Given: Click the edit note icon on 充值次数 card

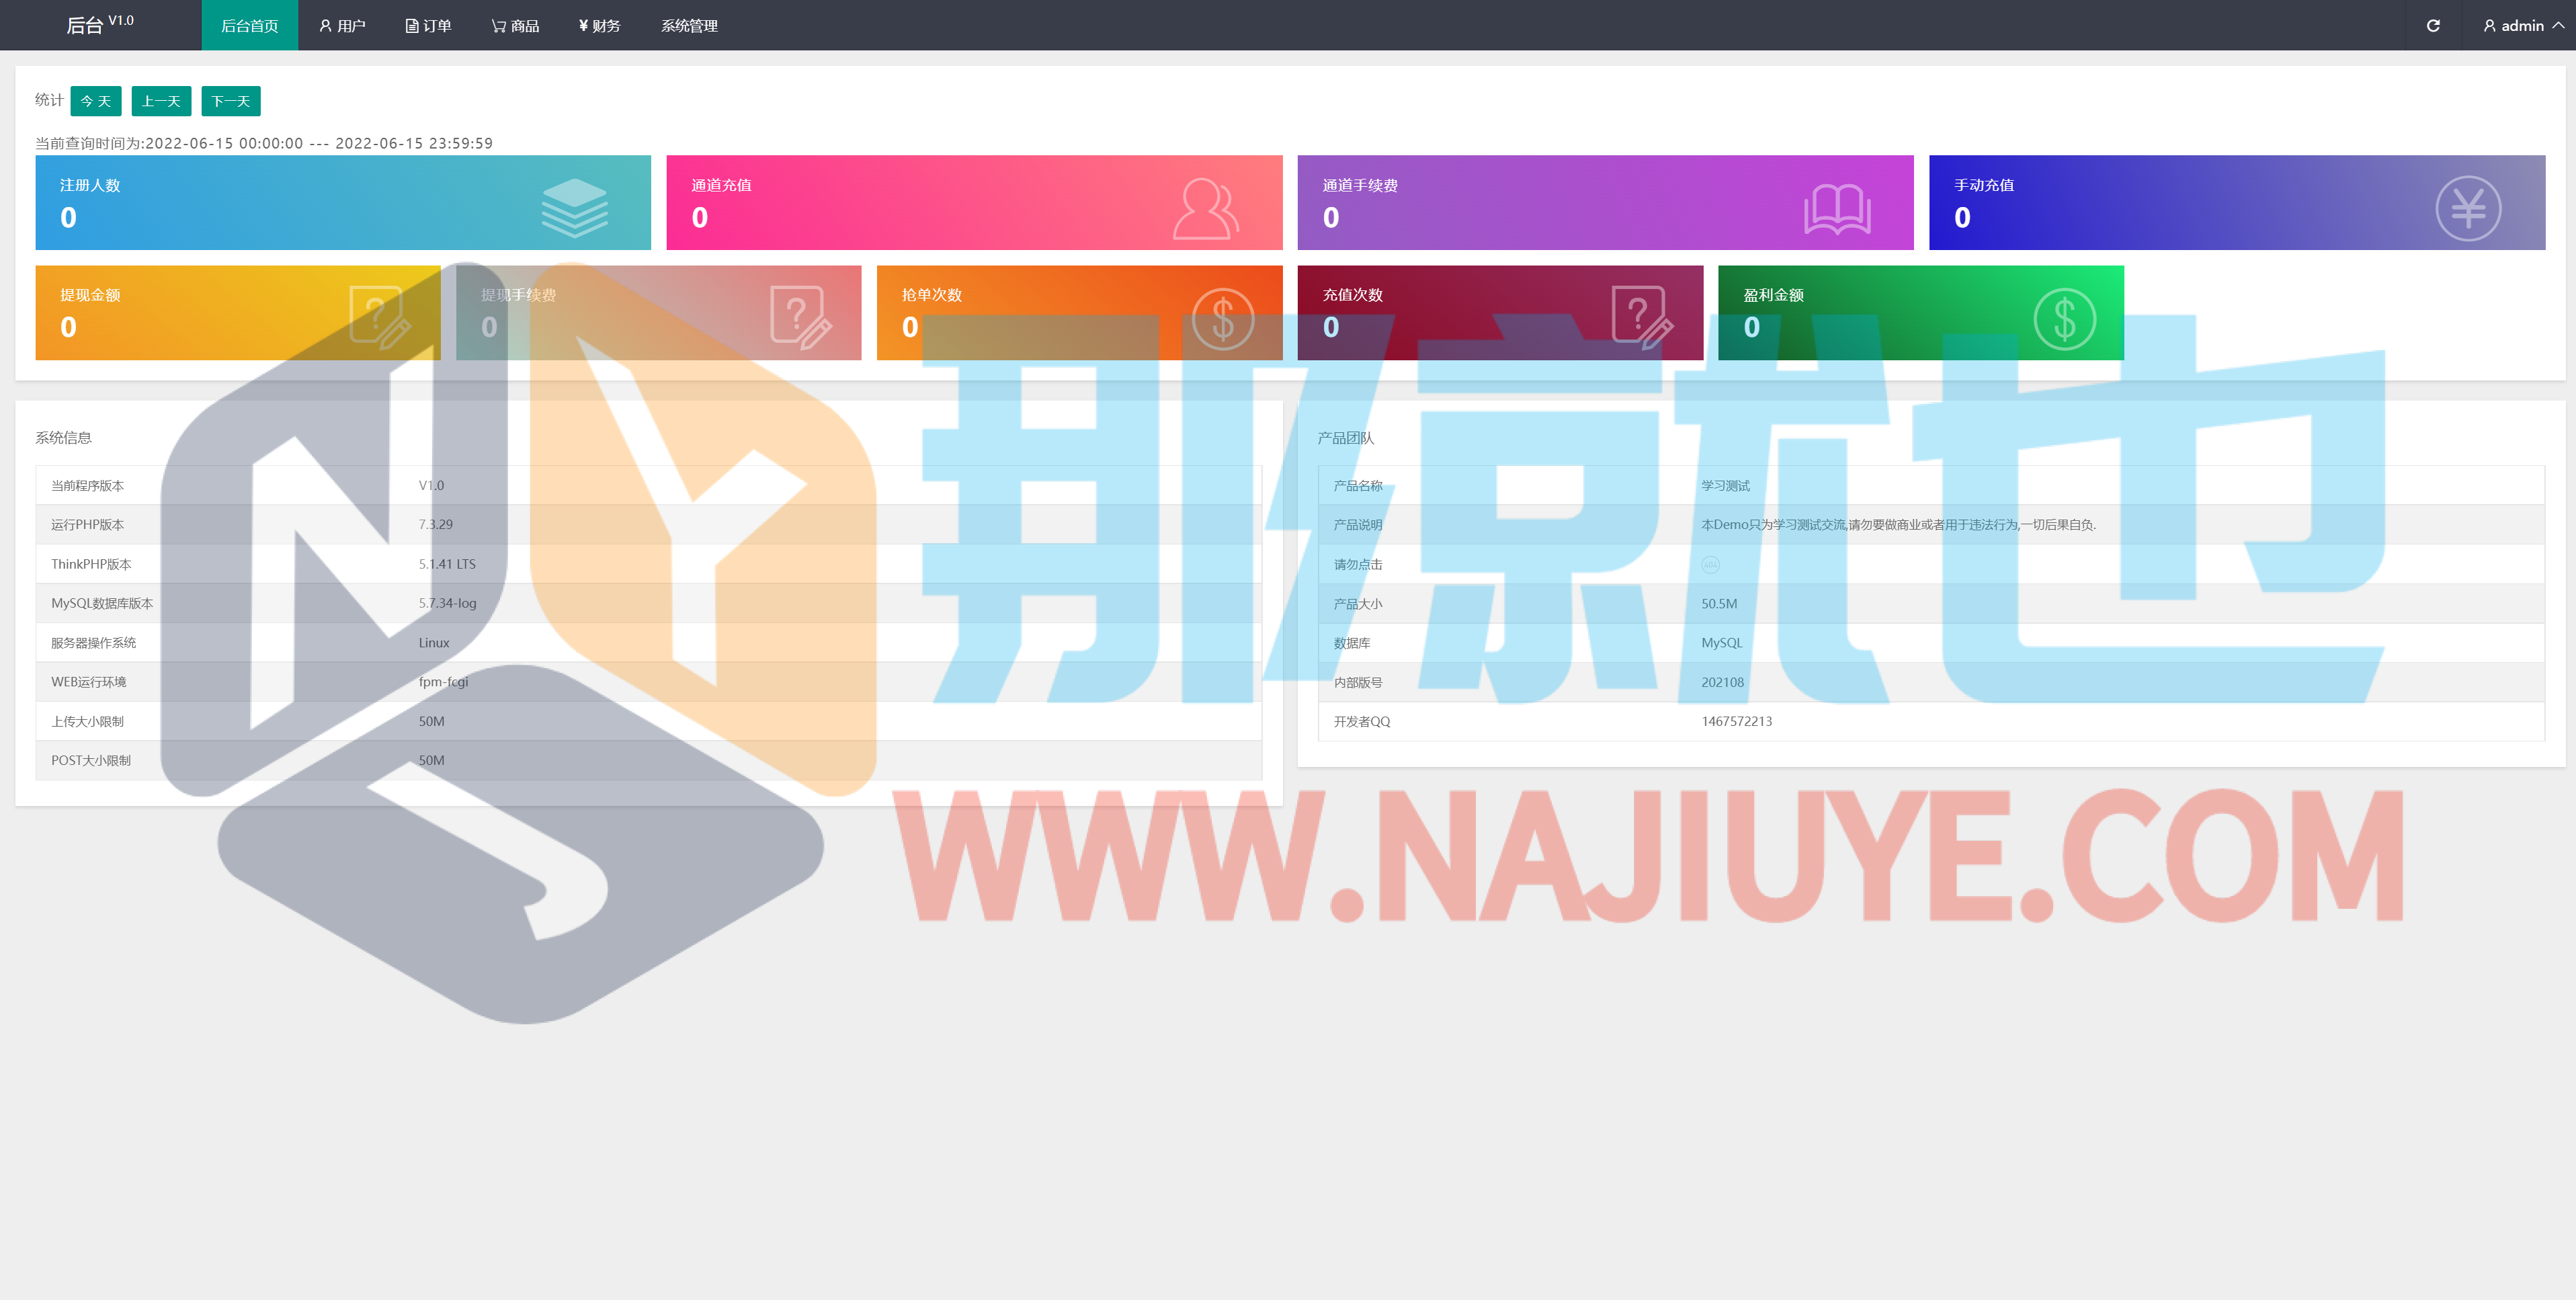Looking at the screenshot, I should (x=1641, y=317).
